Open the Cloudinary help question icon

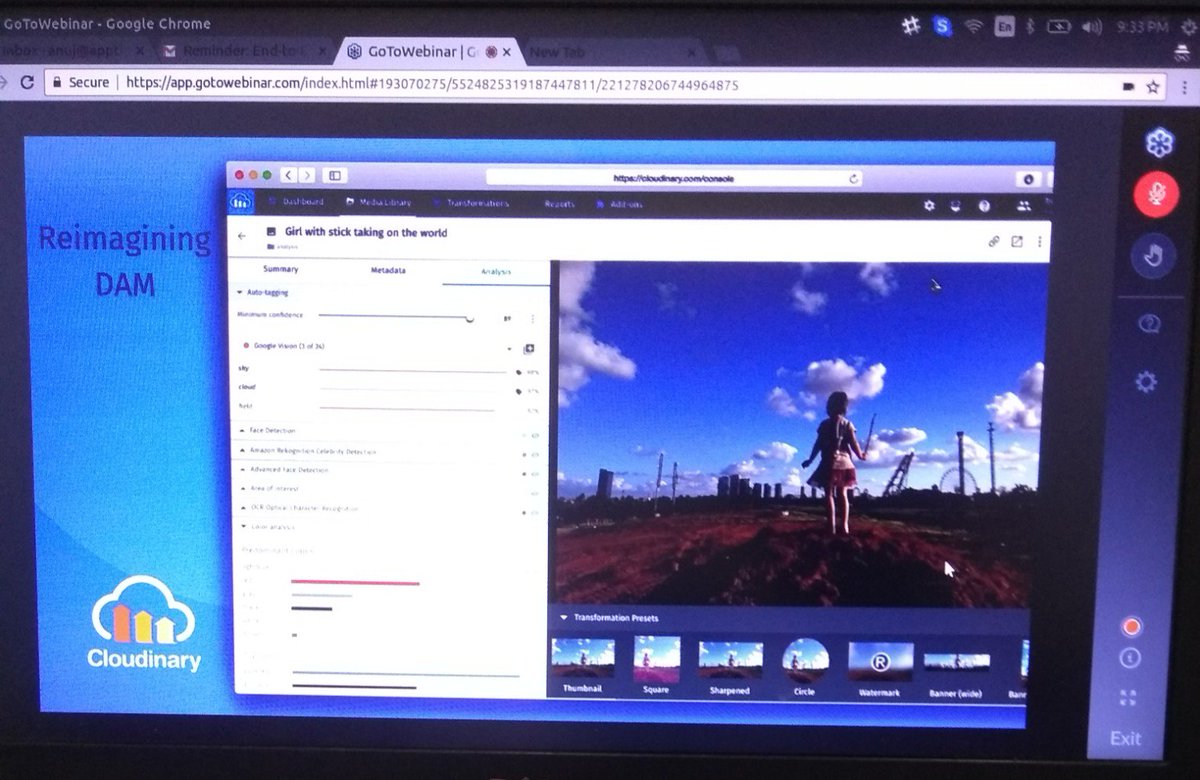click(984, 206)
